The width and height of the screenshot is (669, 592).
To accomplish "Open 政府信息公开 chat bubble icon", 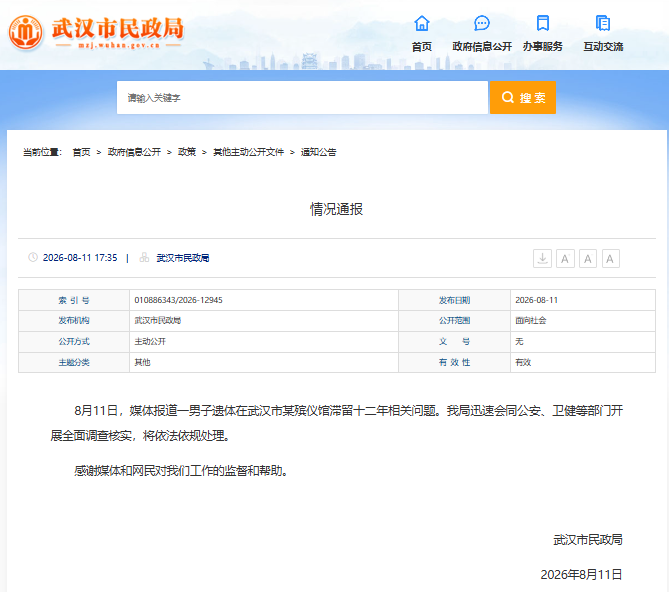I will pos(482,23).
